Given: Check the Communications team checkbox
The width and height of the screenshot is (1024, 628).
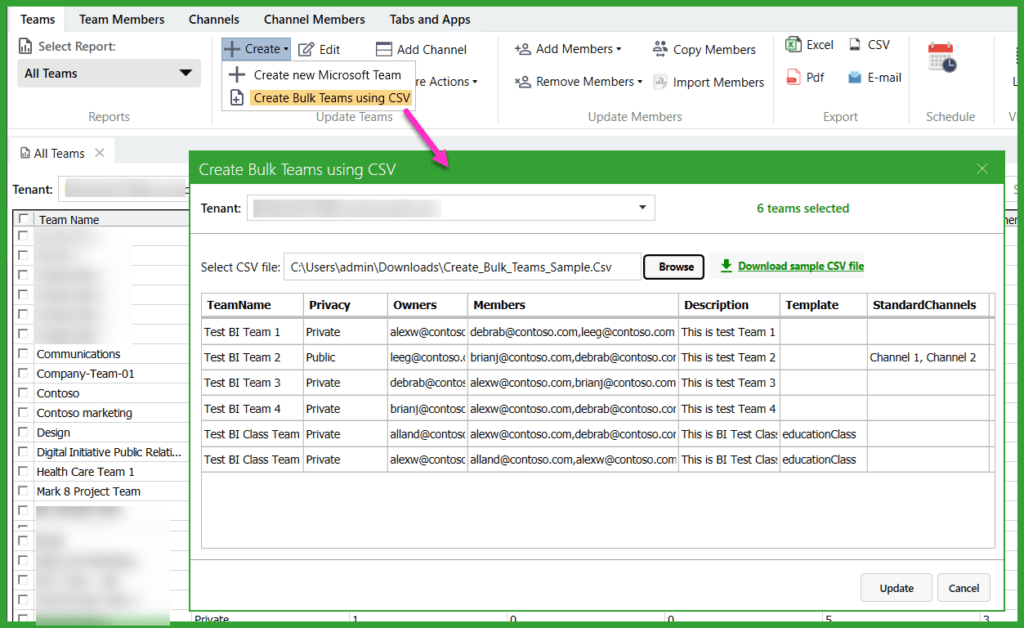Looking at the screenshot, I should coord(24,353).
